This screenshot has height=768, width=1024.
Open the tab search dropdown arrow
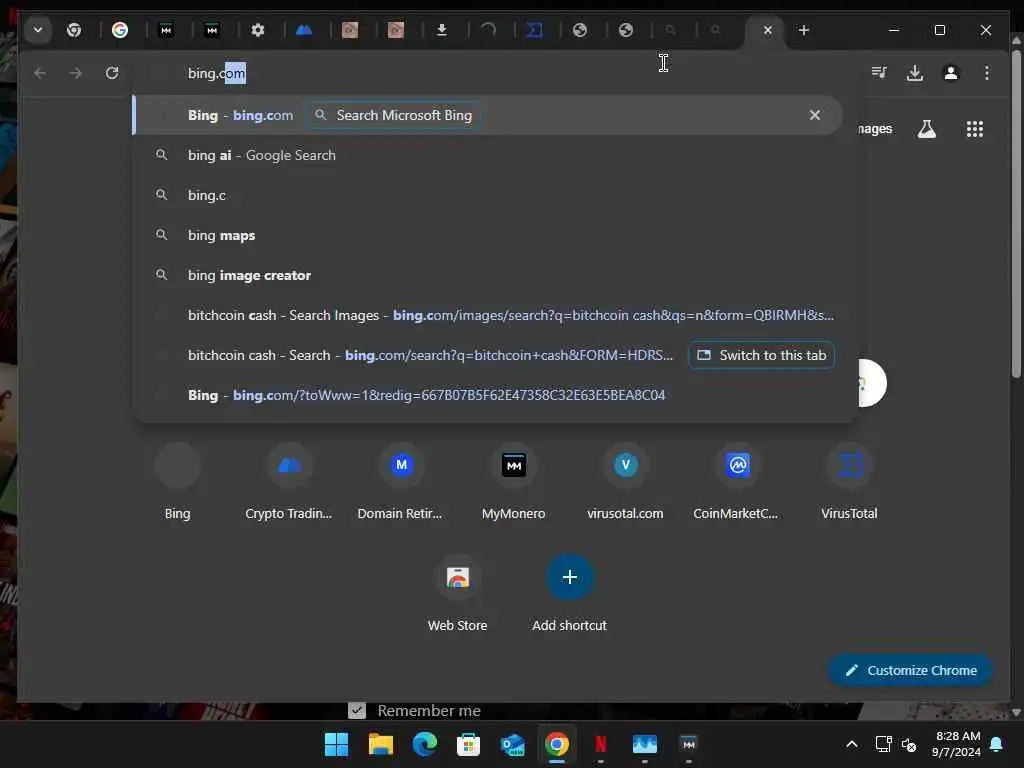coord(38,30)
